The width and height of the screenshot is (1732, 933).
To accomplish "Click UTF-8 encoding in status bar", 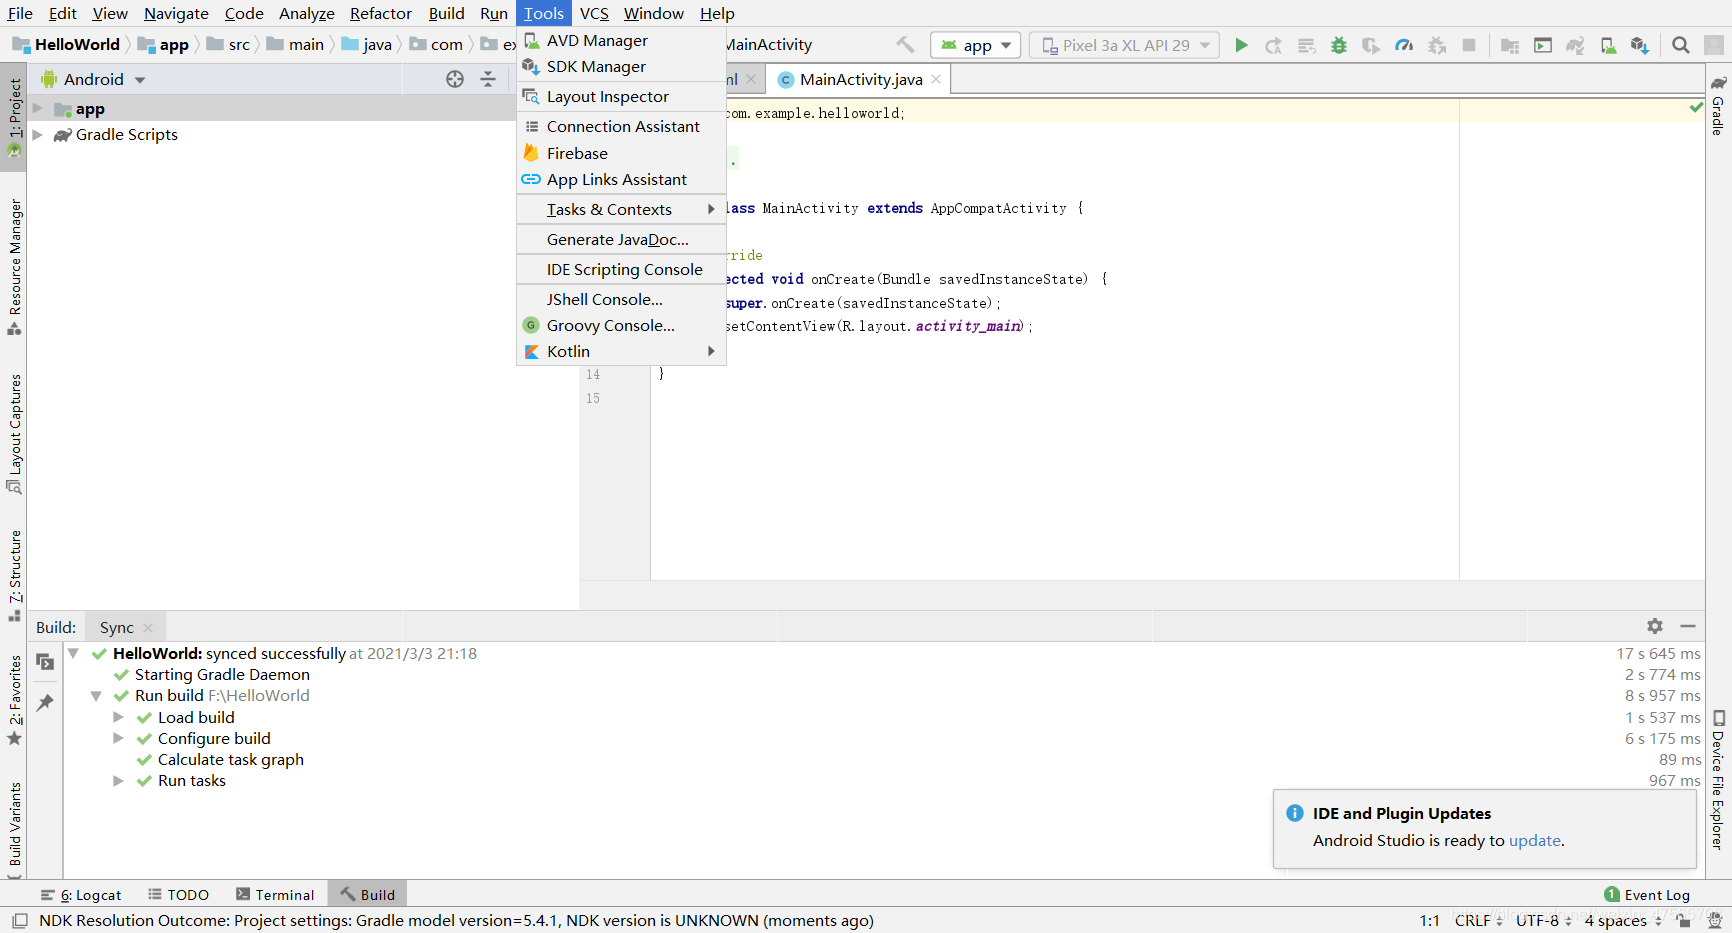I will pos(1543,921).
